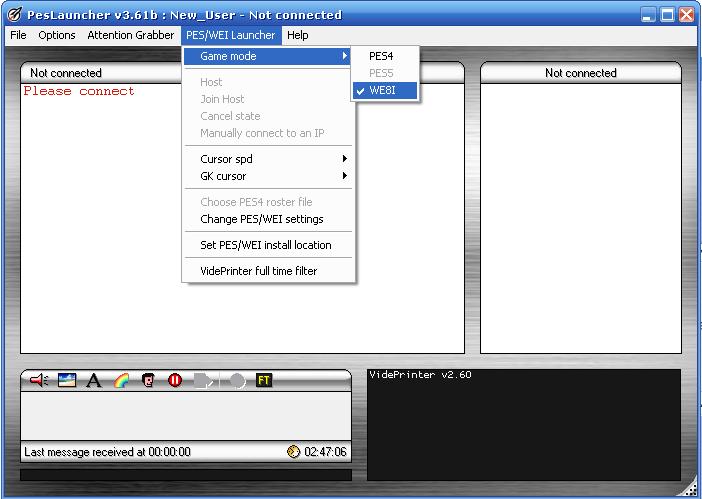702x499 pixels.
Task: Click the PesLauncher title bar app icon
Action: pyautogui.click(x=14, y=15)
